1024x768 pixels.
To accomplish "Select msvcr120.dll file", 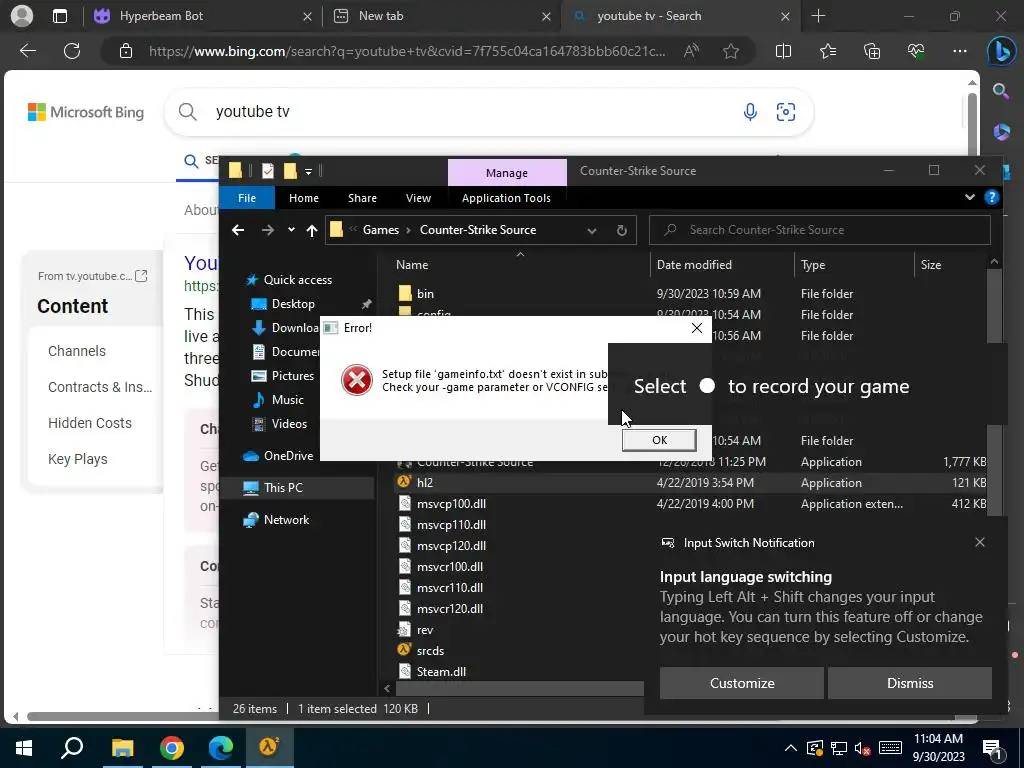I will [x=450, y=609].
